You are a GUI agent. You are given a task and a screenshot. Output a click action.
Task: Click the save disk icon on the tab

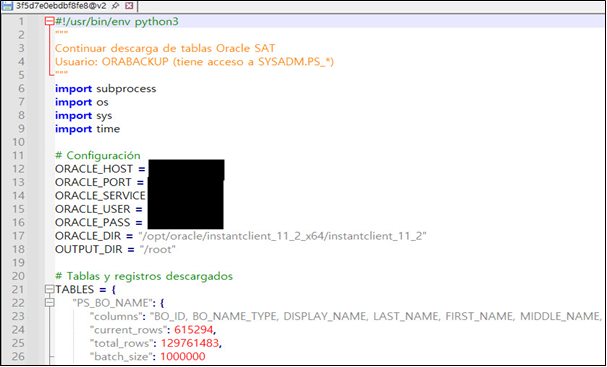(x=8, y=5)
